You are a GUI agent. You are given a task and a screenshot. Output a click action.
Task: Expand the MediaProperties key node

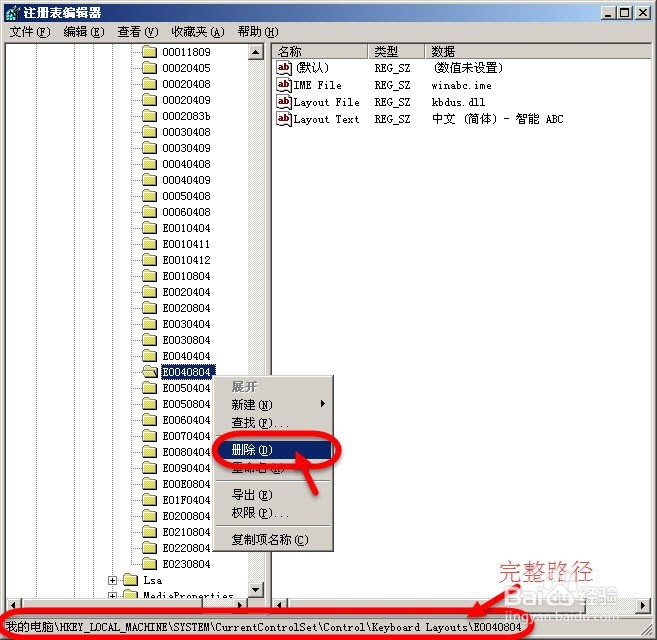pos(112,595)
